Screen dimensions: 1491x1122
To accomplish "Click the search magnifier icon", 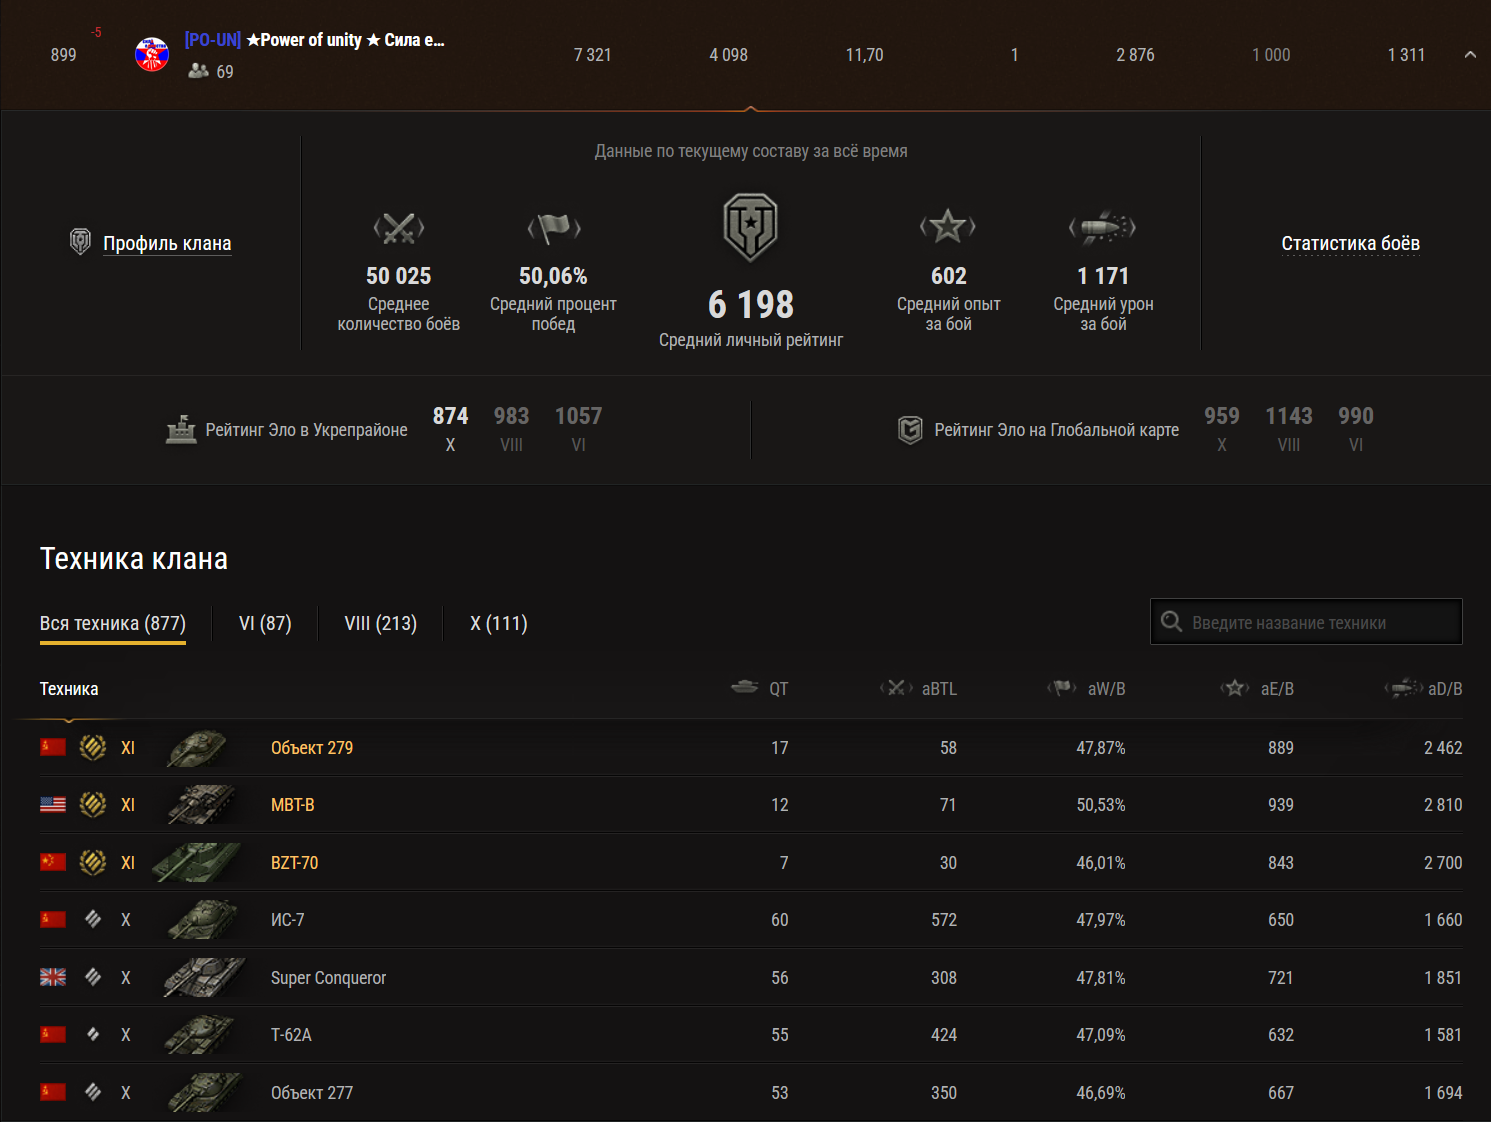I will tap(1171, 622).
